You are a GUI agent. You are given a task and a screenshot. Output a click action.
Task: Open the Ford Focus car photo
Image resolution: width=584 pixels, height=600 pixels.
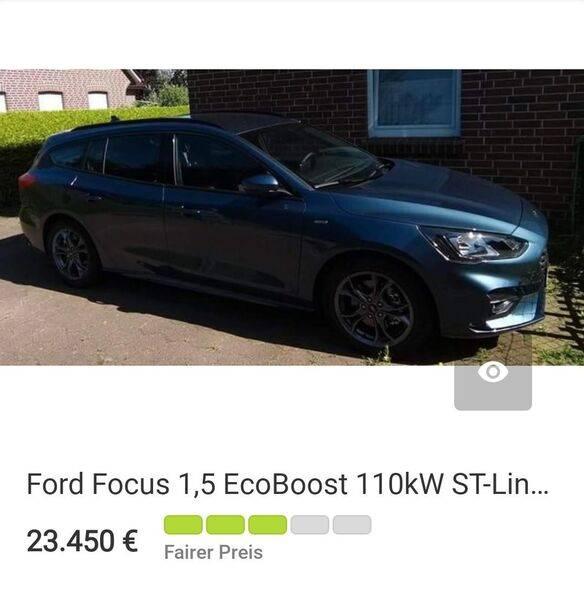click(292, 217)
